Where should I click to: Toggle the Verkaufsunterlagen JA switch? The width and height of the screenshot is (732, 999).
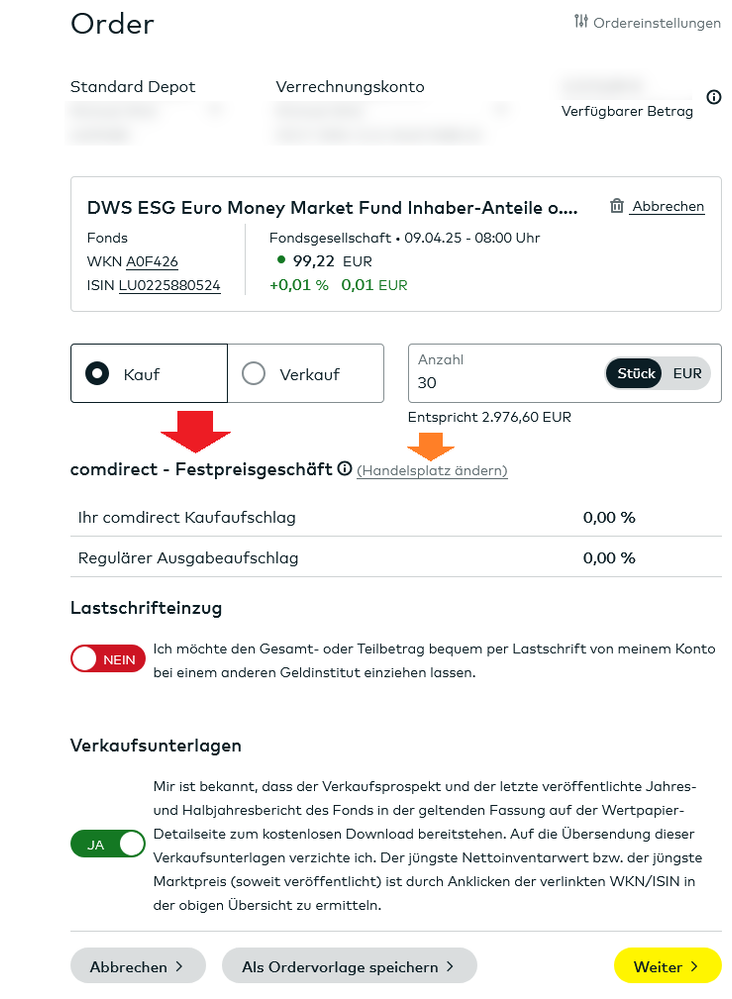click(107, 844)
